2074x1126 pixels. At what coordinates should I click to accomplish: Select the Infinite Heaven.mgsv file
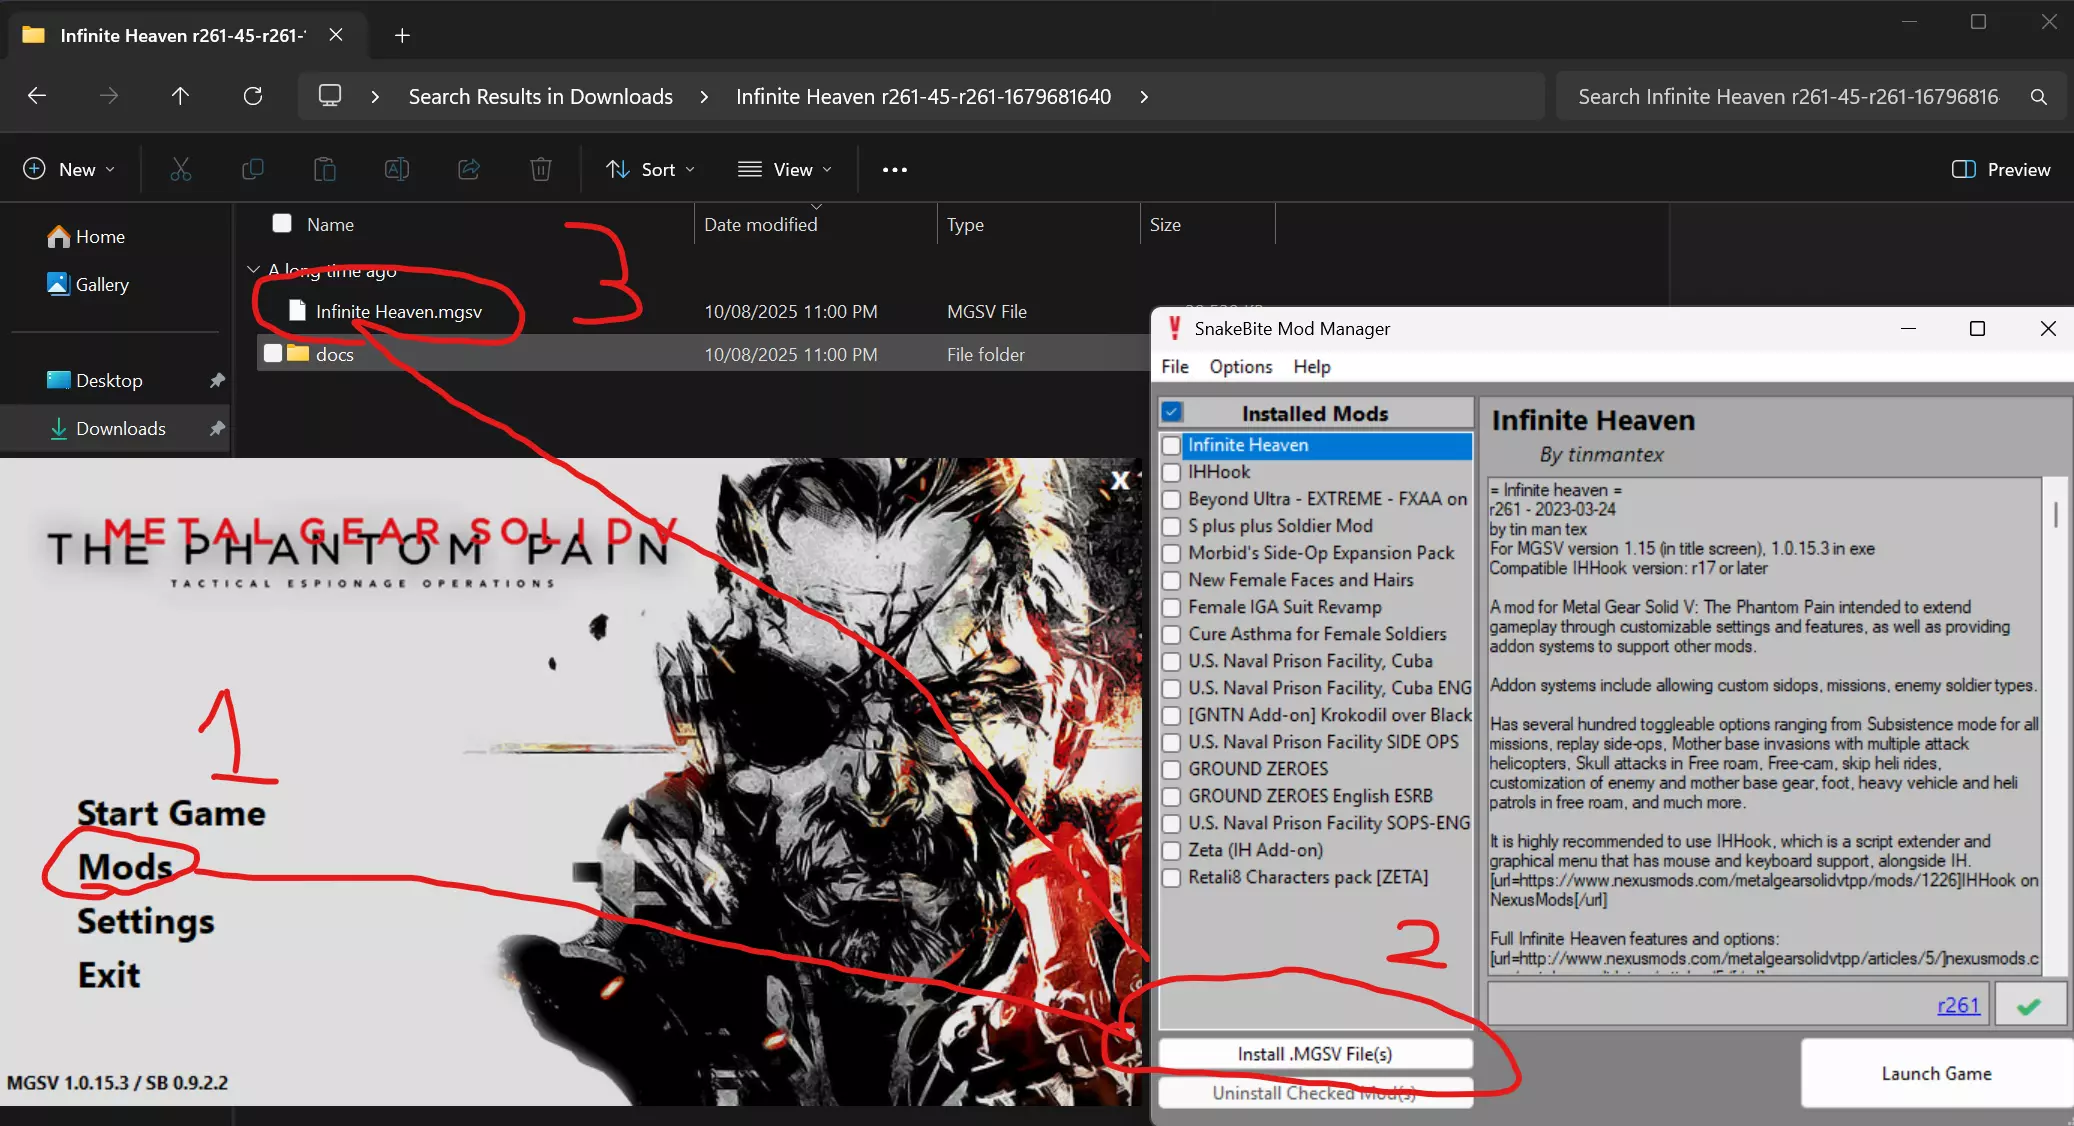tap(398, 312)
